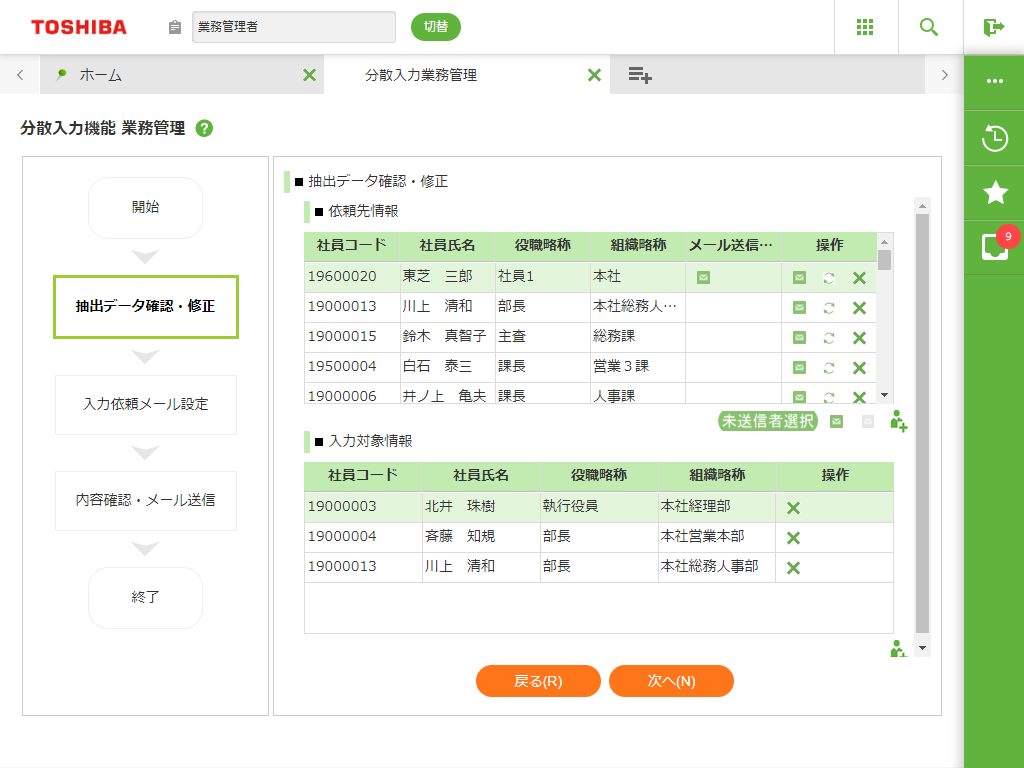
Task: Delete 鈴木 真智子 row with X icon
Action: coord(859,338)
